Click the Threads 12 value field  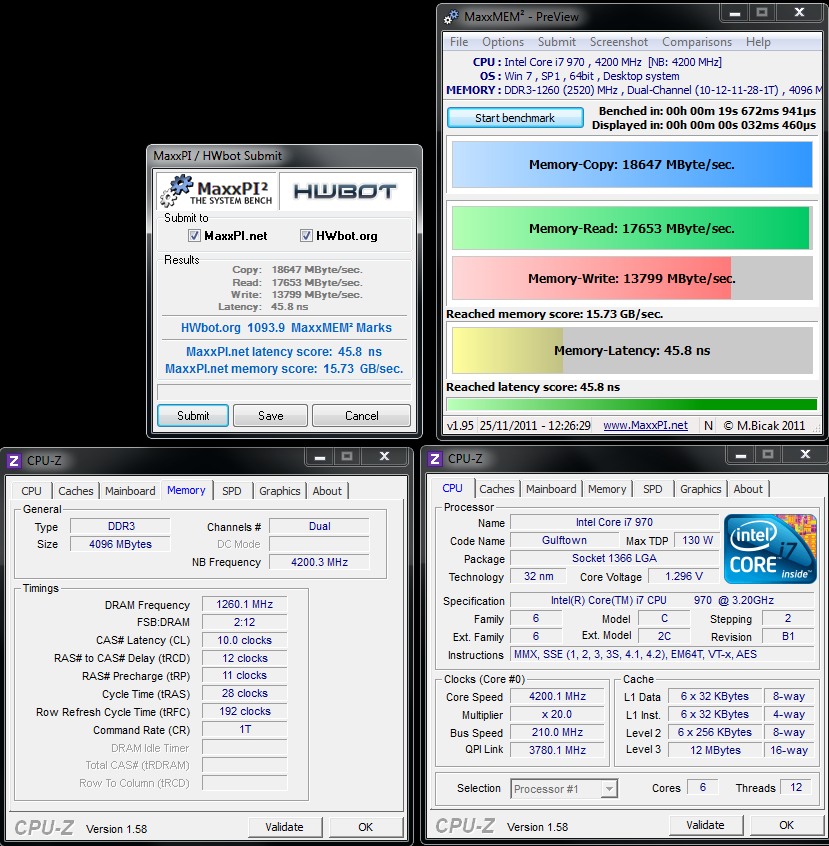click(796, 787)
